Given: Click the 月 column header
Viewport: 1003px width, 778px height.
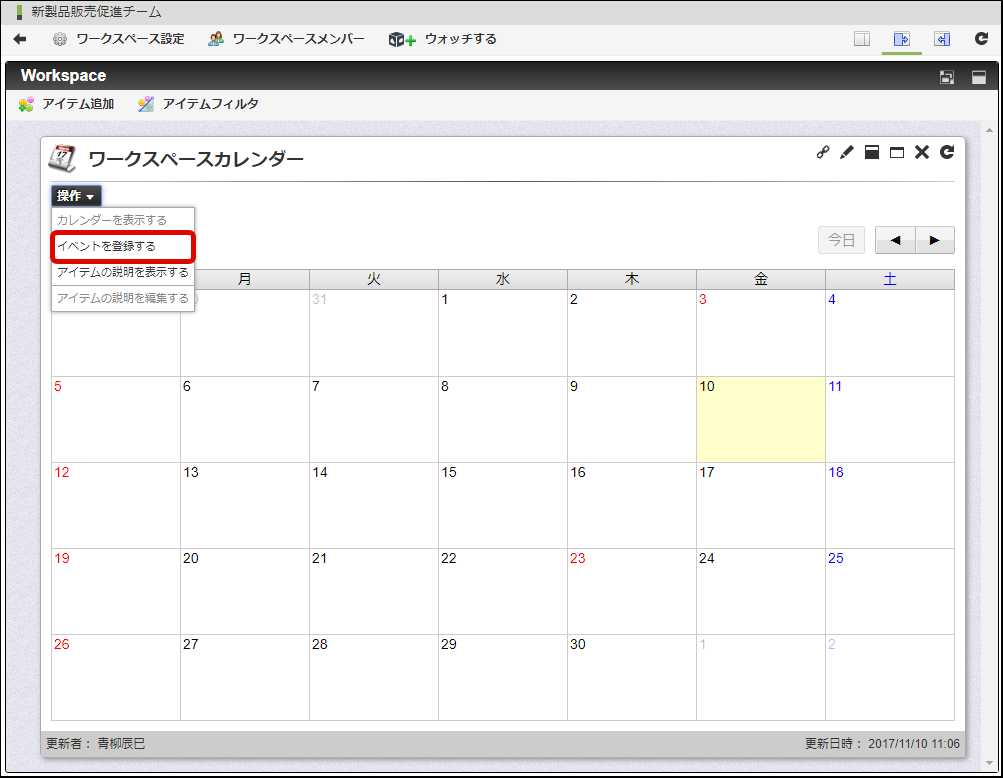Looking at the screenshot, I should coord(245,279).
